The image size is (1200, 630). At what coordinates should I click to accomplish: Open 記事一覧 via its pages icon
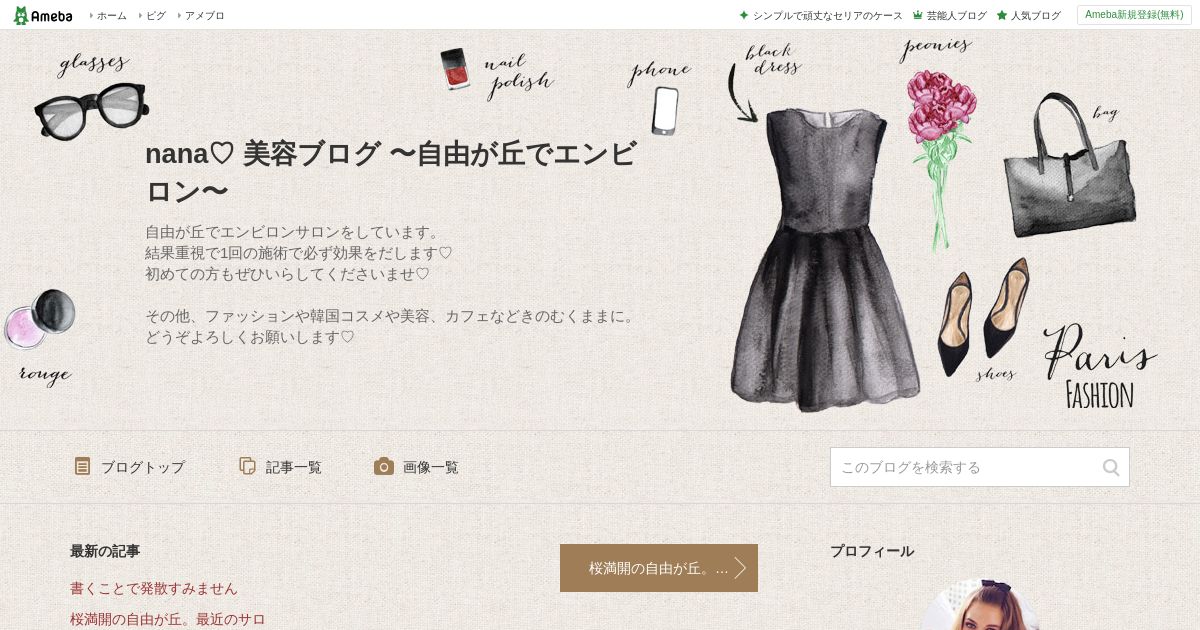(x=247, y=466)
